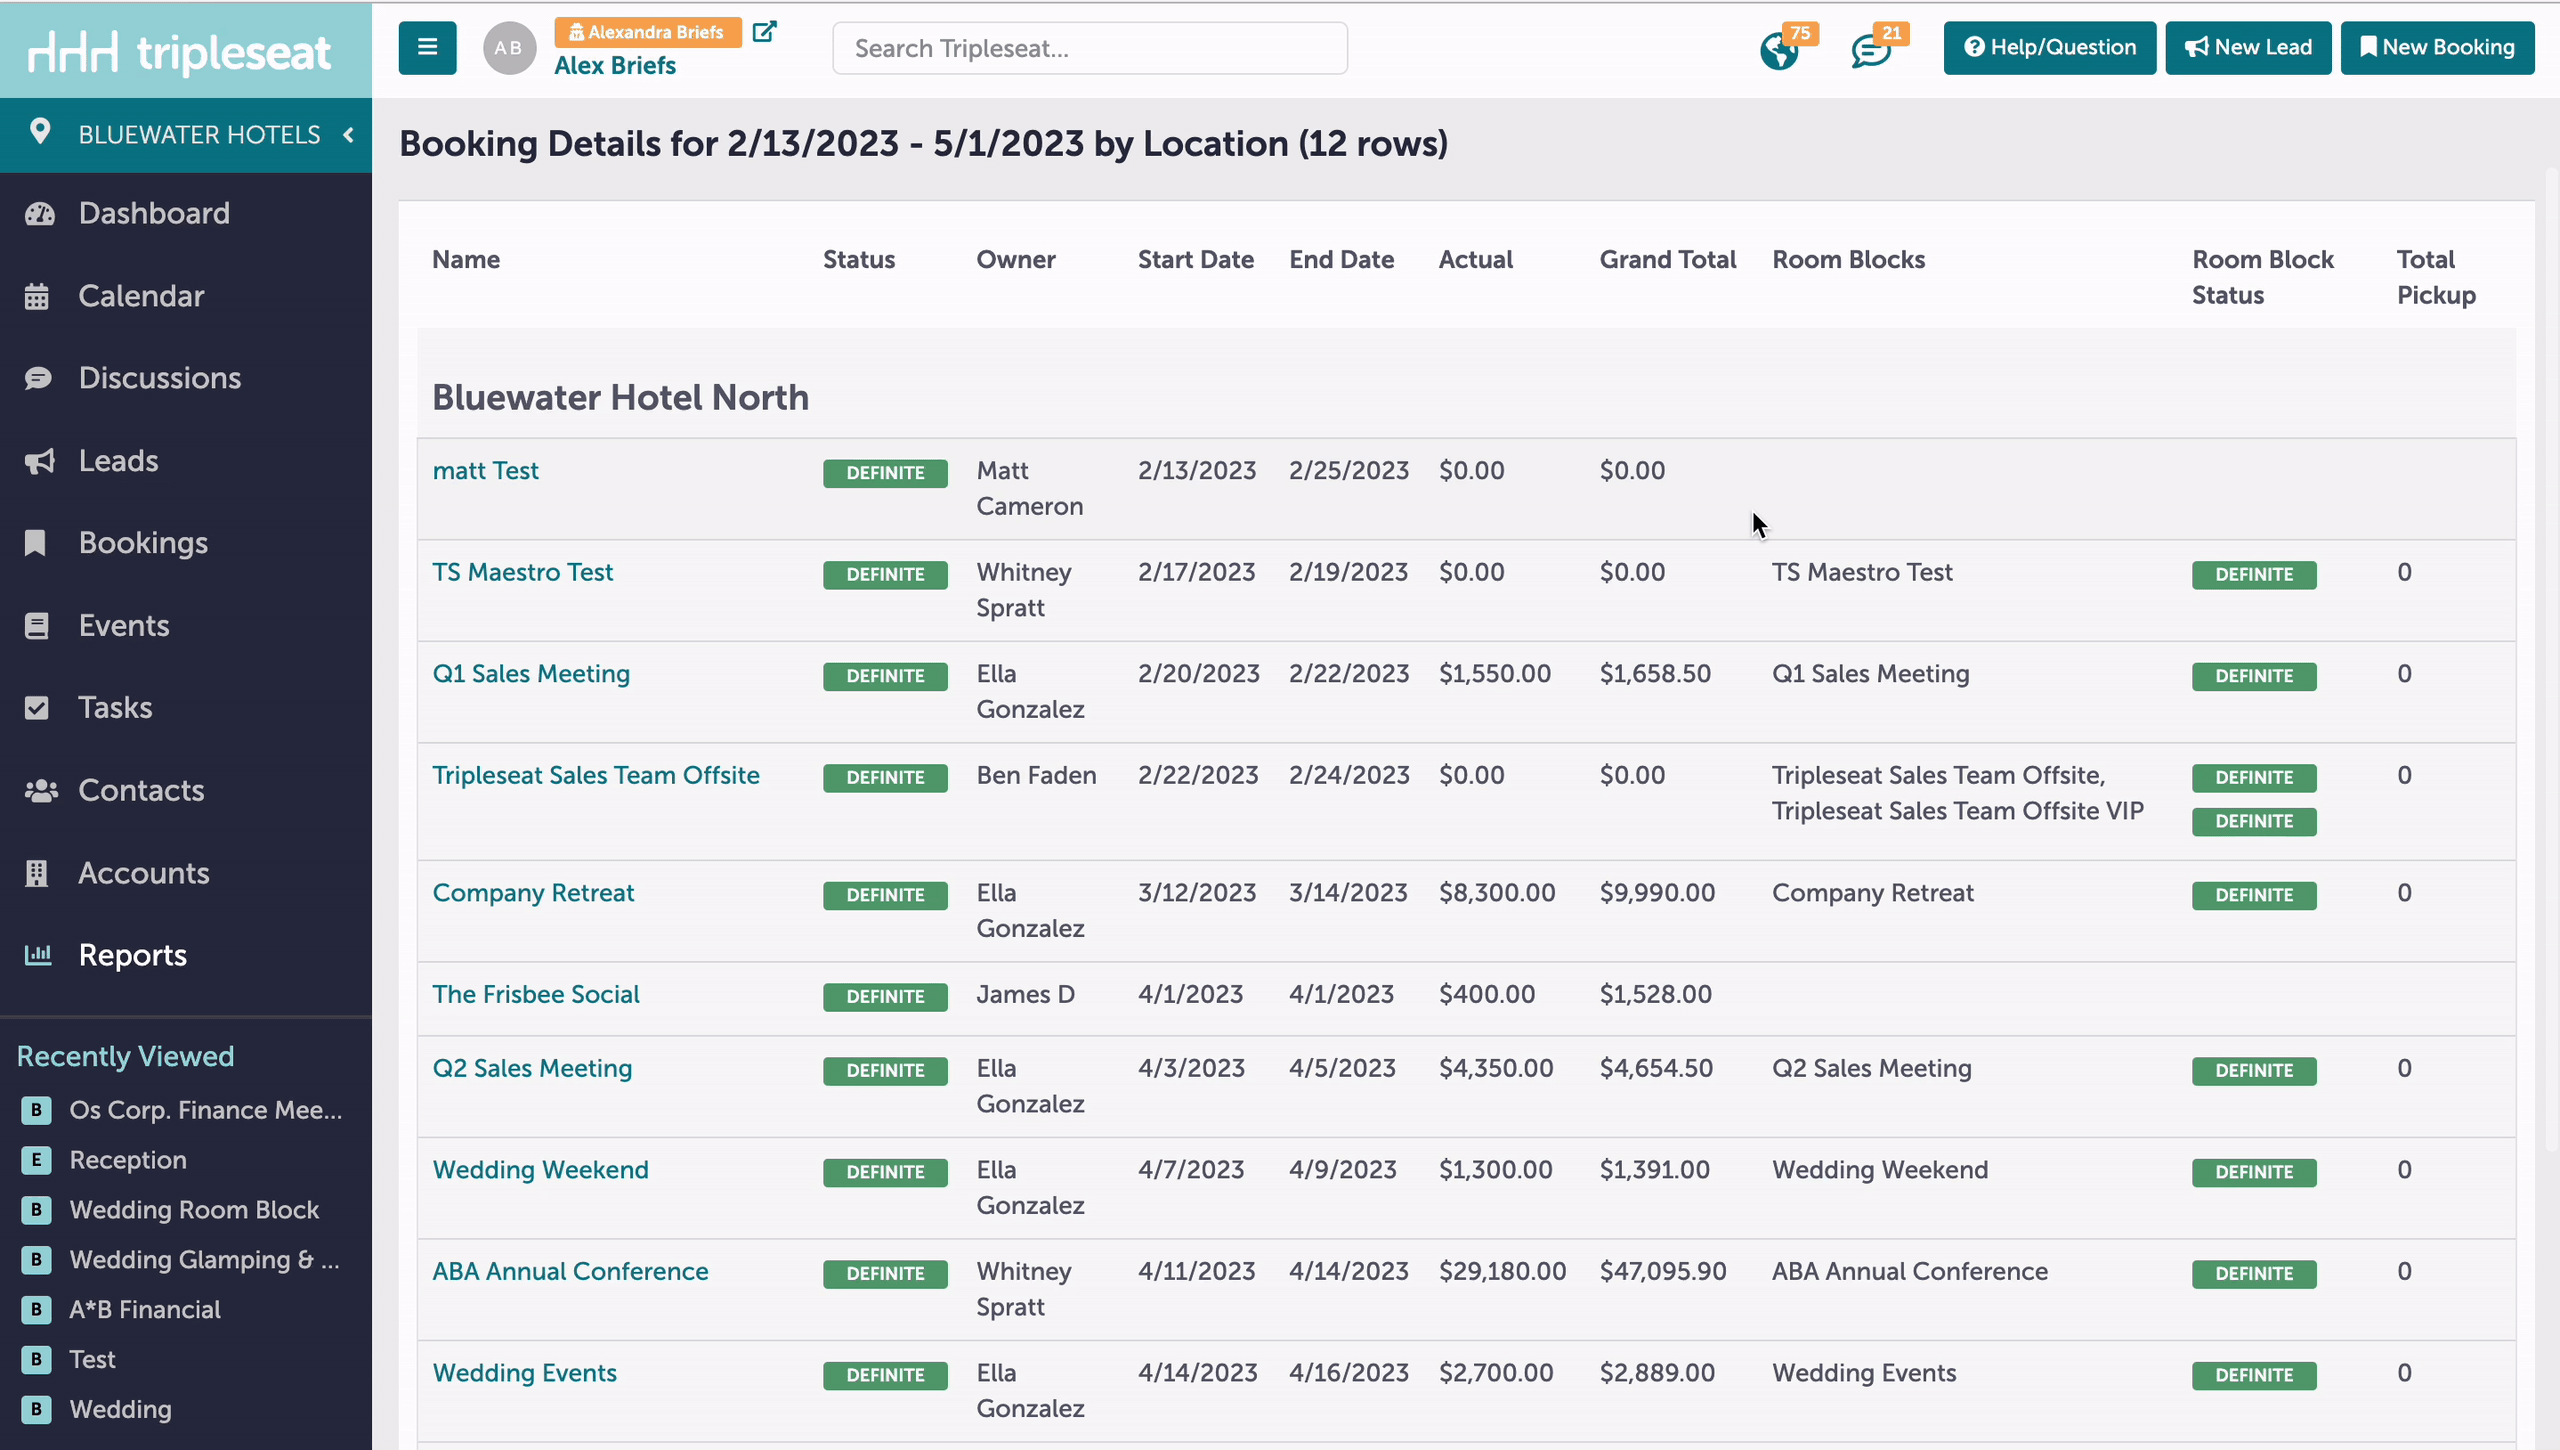Viewport: 2560px width, 1450px height.
Task: Open recently viewed Os Corp. Finance Mee... item
Action: [x=205, y=1110]
